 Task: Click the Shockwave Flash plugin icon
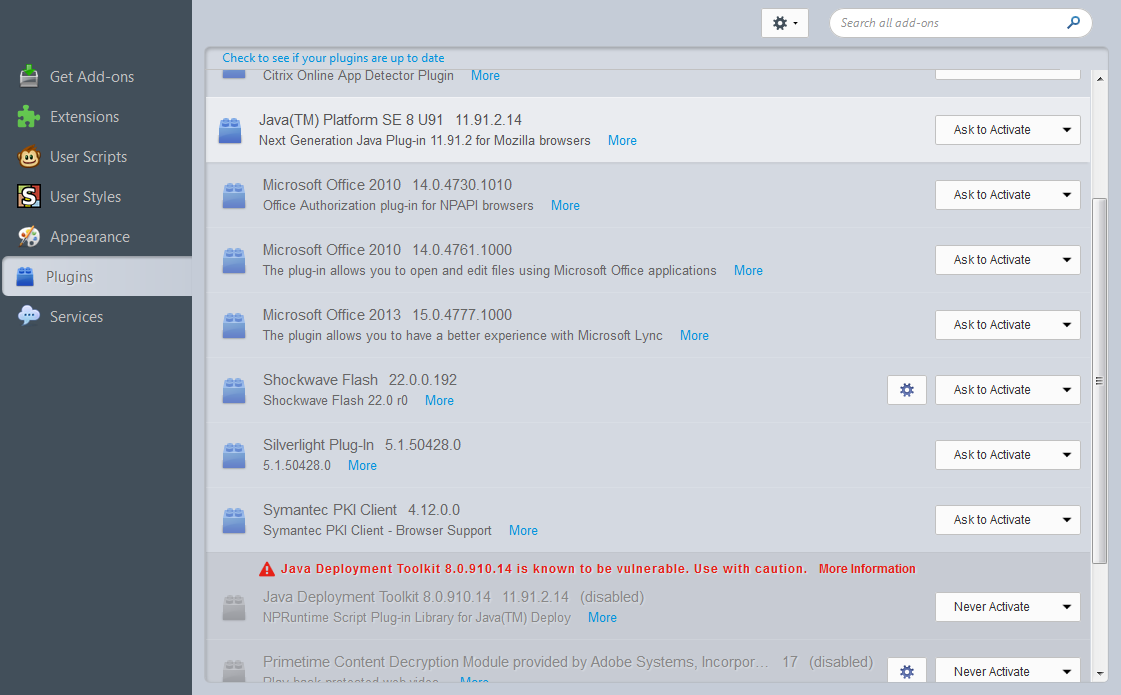(x=234, y=391)
